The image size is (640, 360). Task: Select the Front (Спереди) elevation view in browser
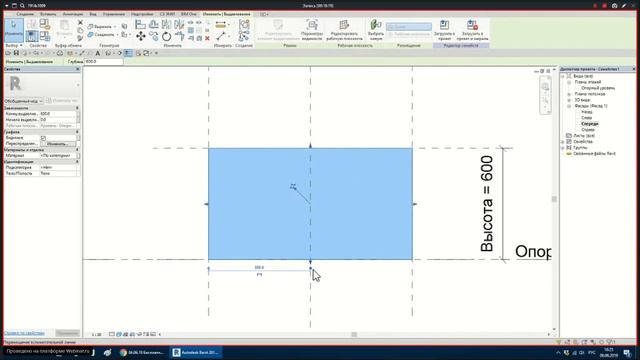pos(589,124)
